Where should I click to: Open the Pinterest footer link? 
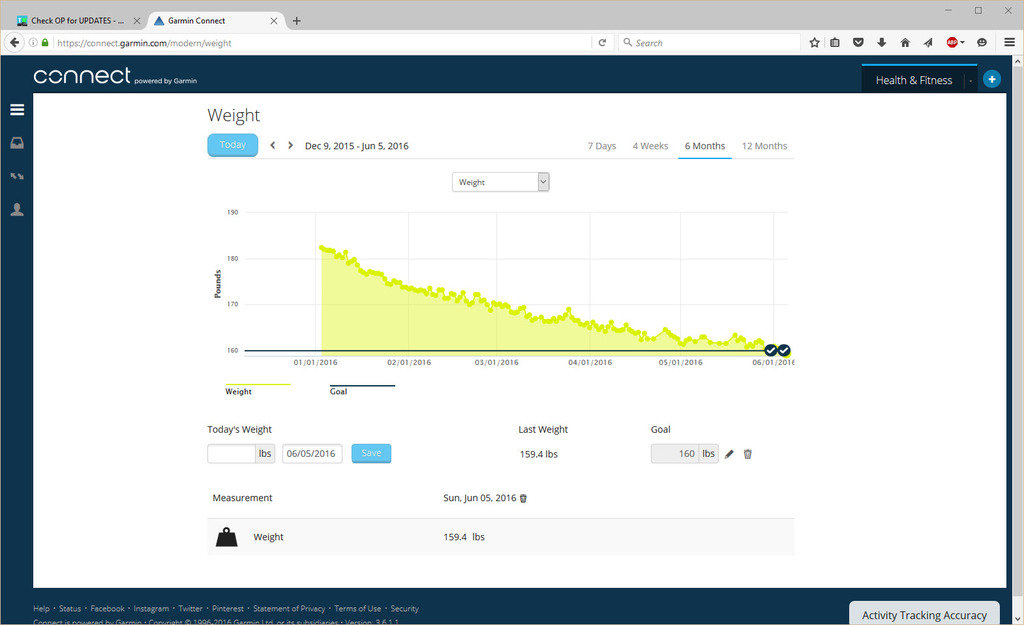coord(227,609)
